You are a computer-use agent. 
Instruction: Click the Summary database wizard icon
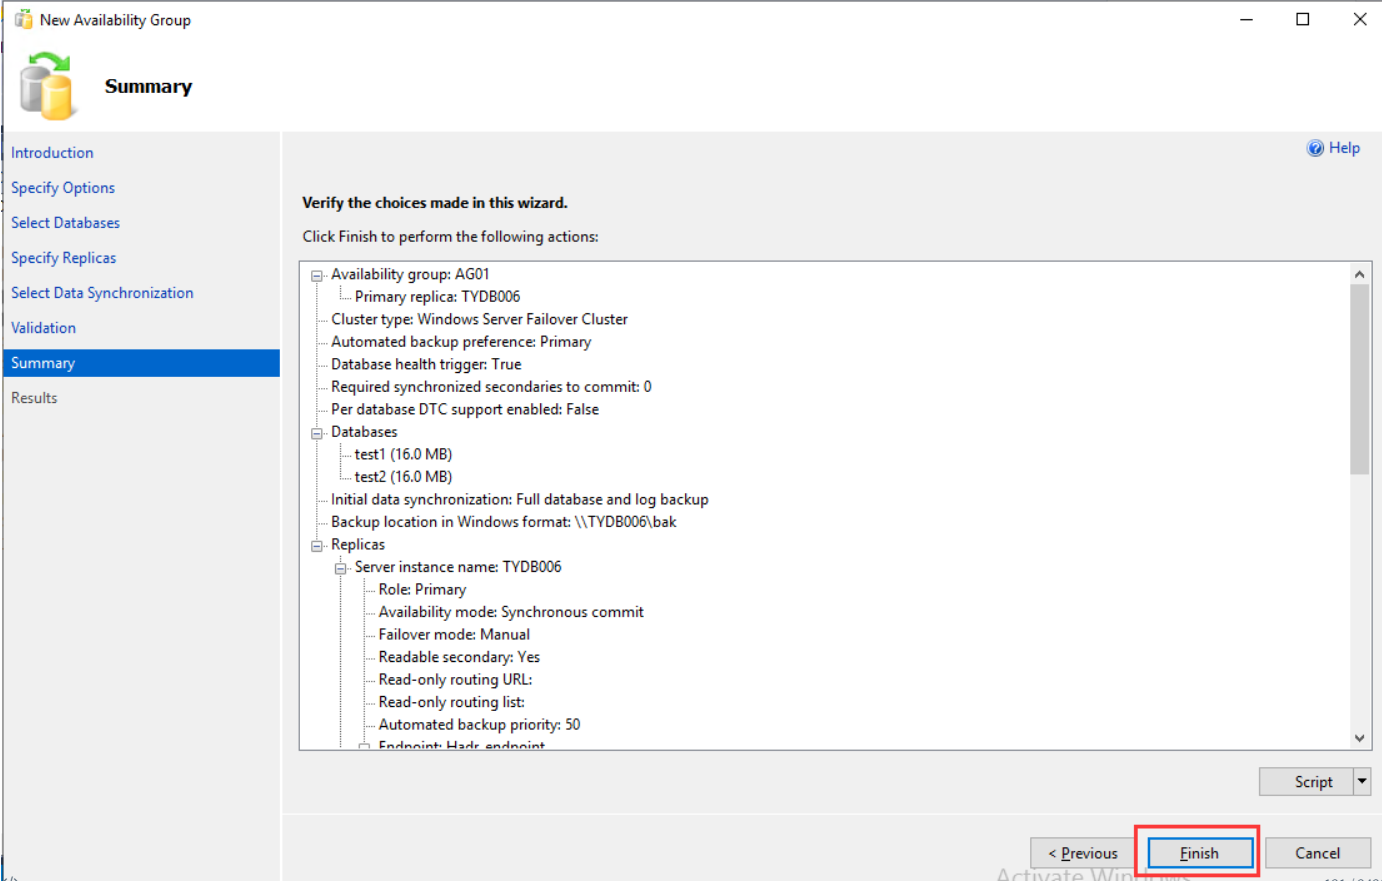coord(47,86)
